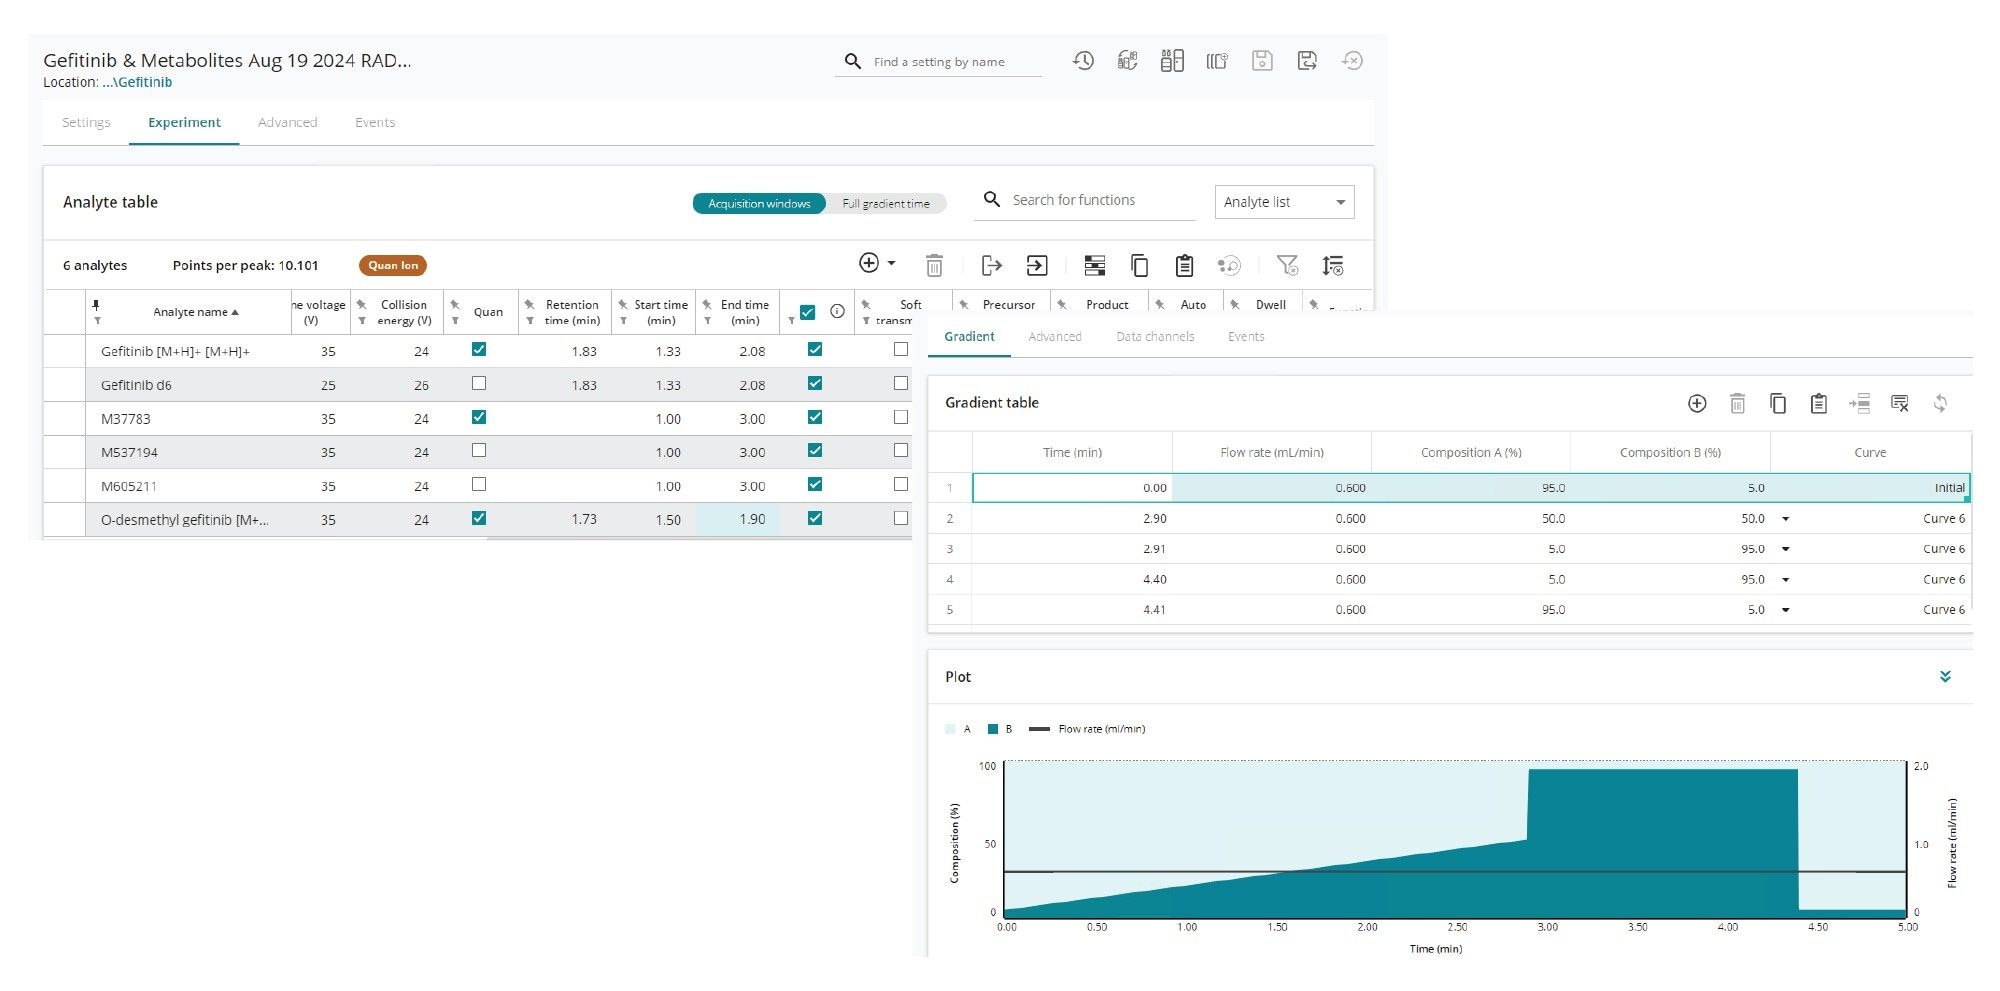This screenshot has width=2000, height=991.
Task: Open Curve dropdown for gradient row 2
Action: click(x=1786, y=519)
